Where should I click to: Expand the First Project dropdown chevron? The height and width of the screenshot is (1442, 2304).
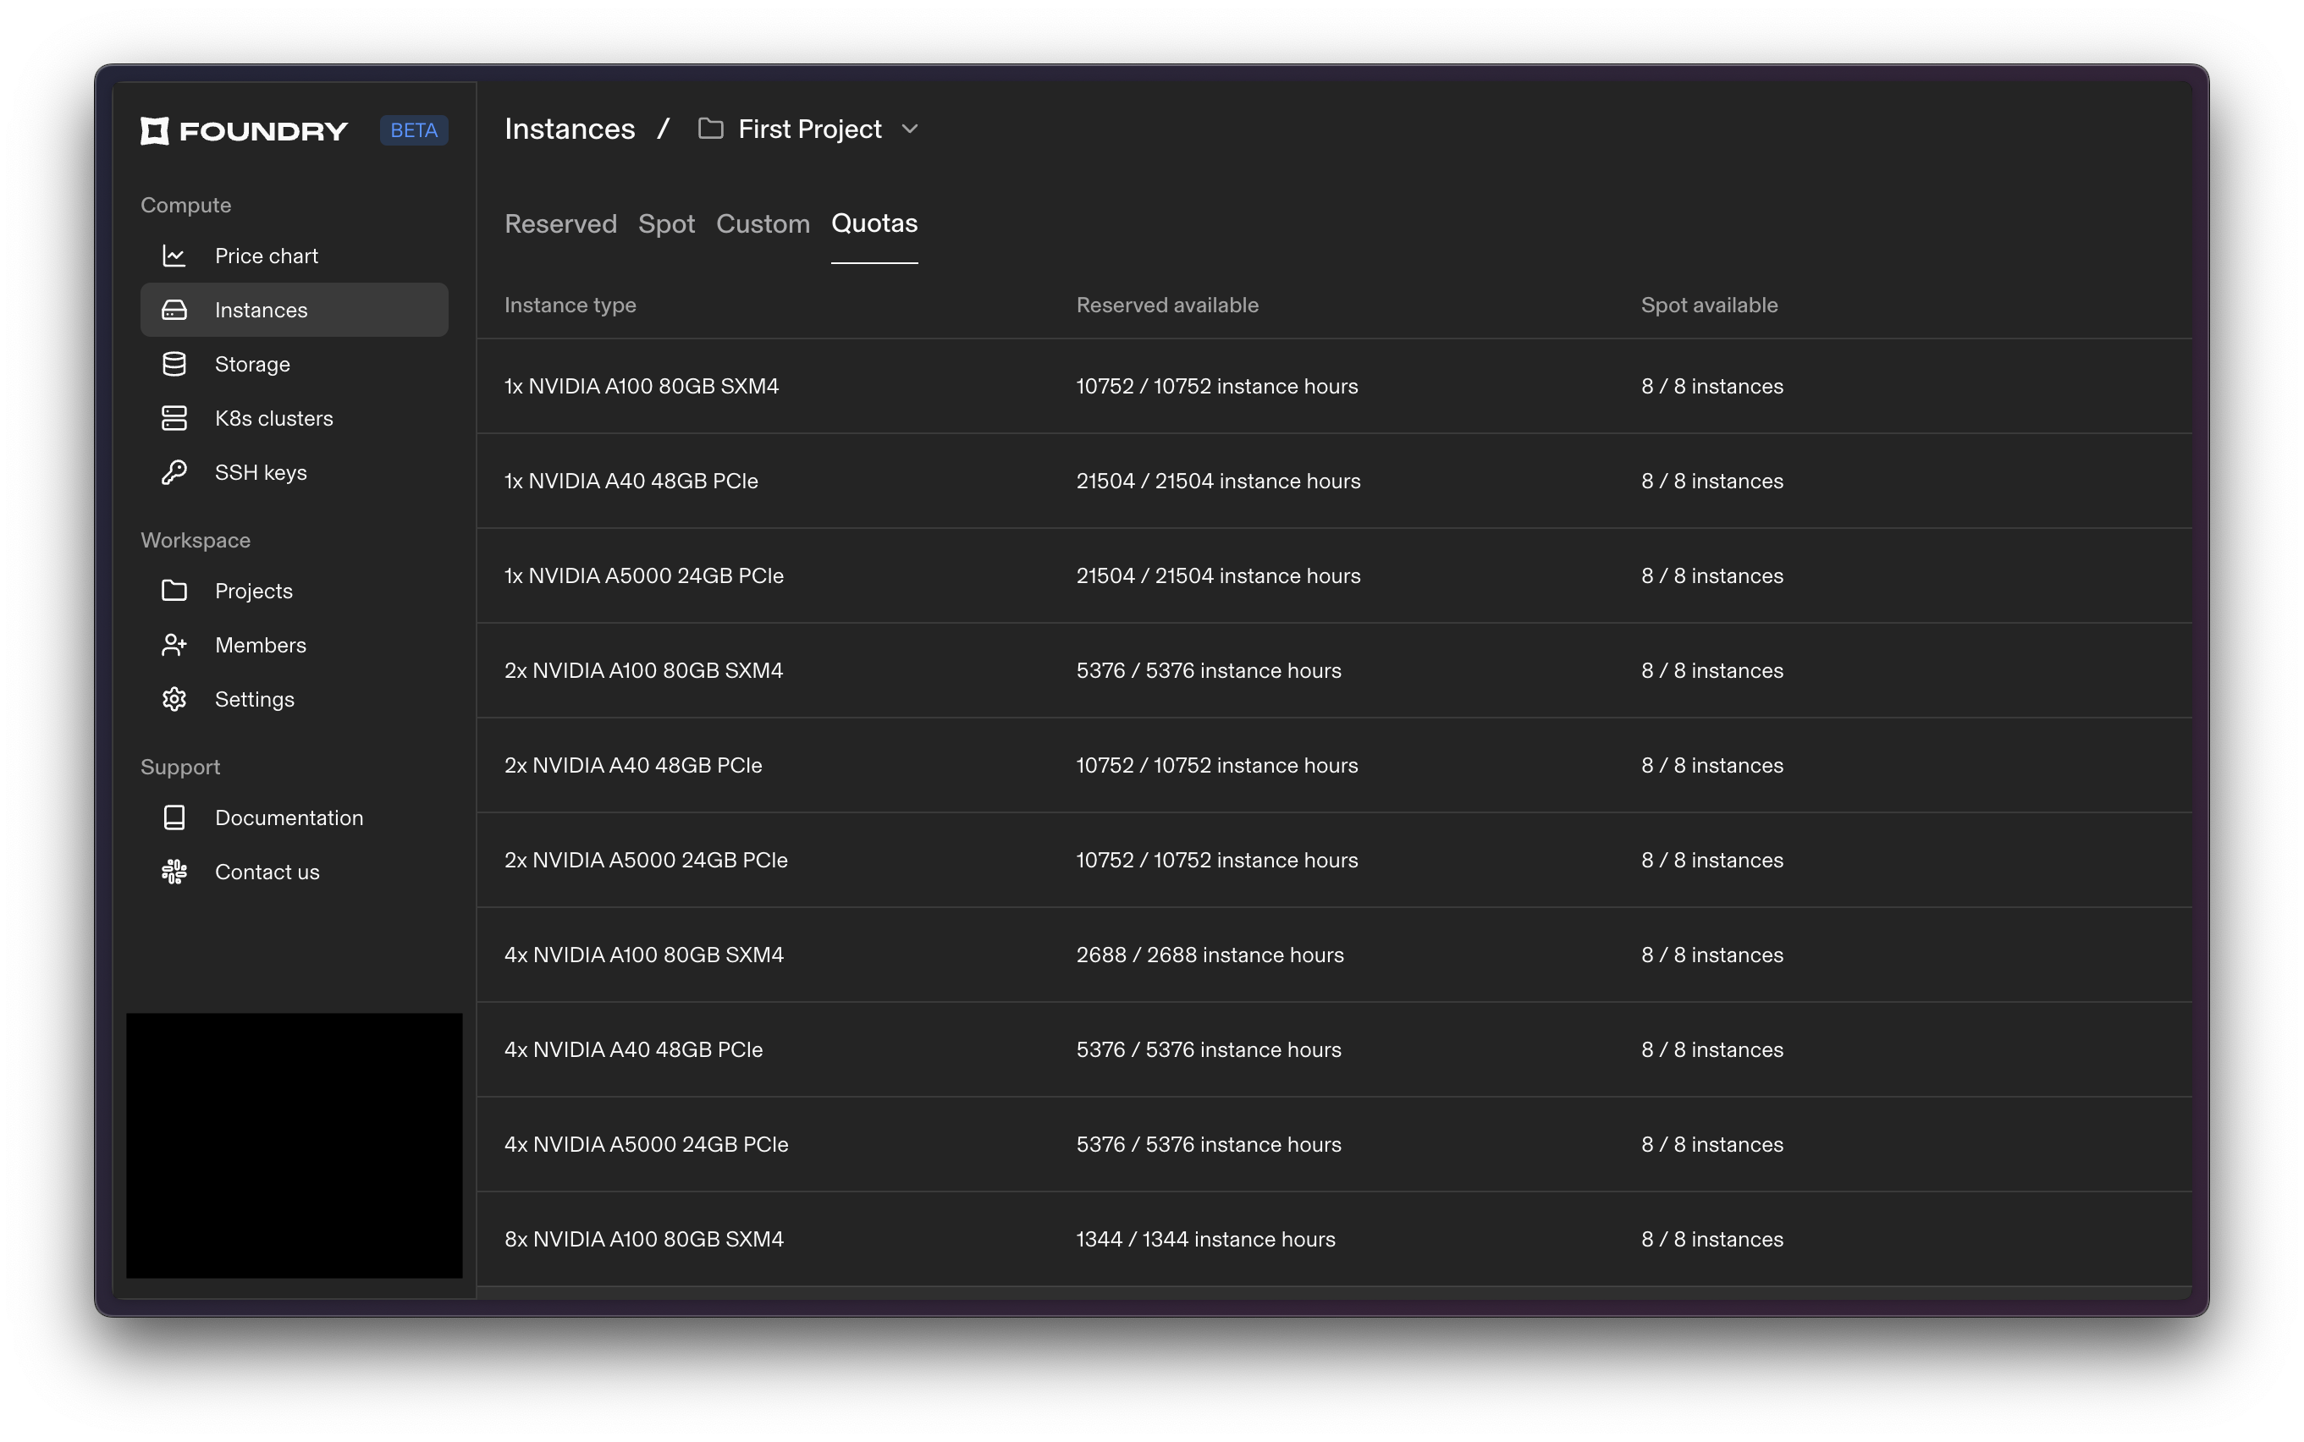pos(909,130)
